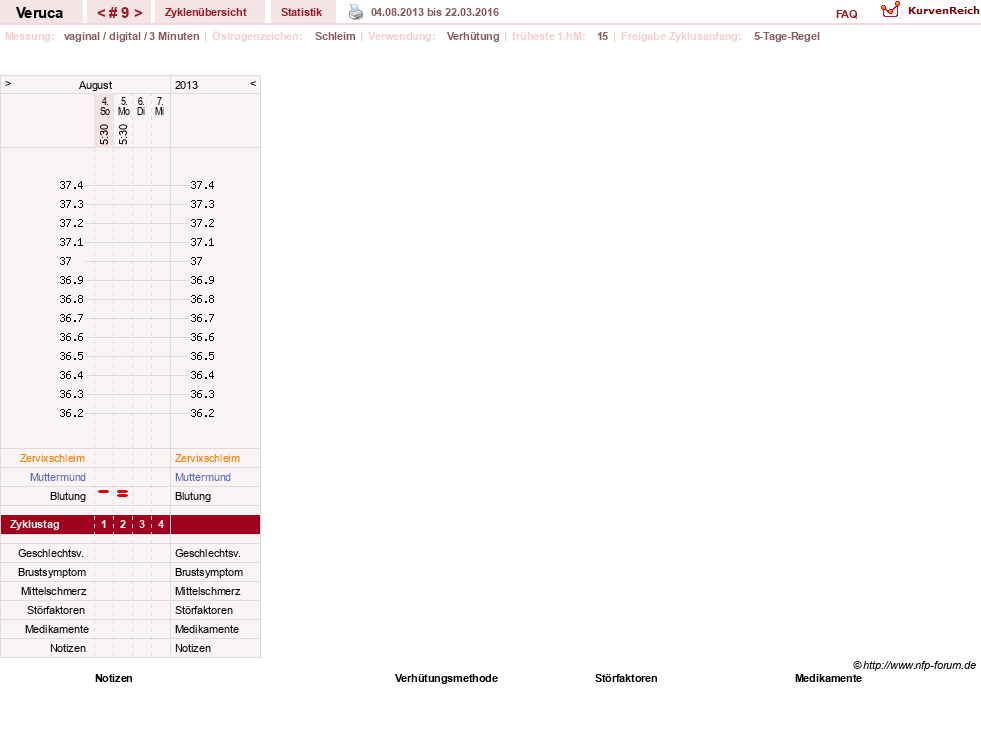Click the bottom Störfaktoren heading
981x737 pixels.
(x=626, y=678)
